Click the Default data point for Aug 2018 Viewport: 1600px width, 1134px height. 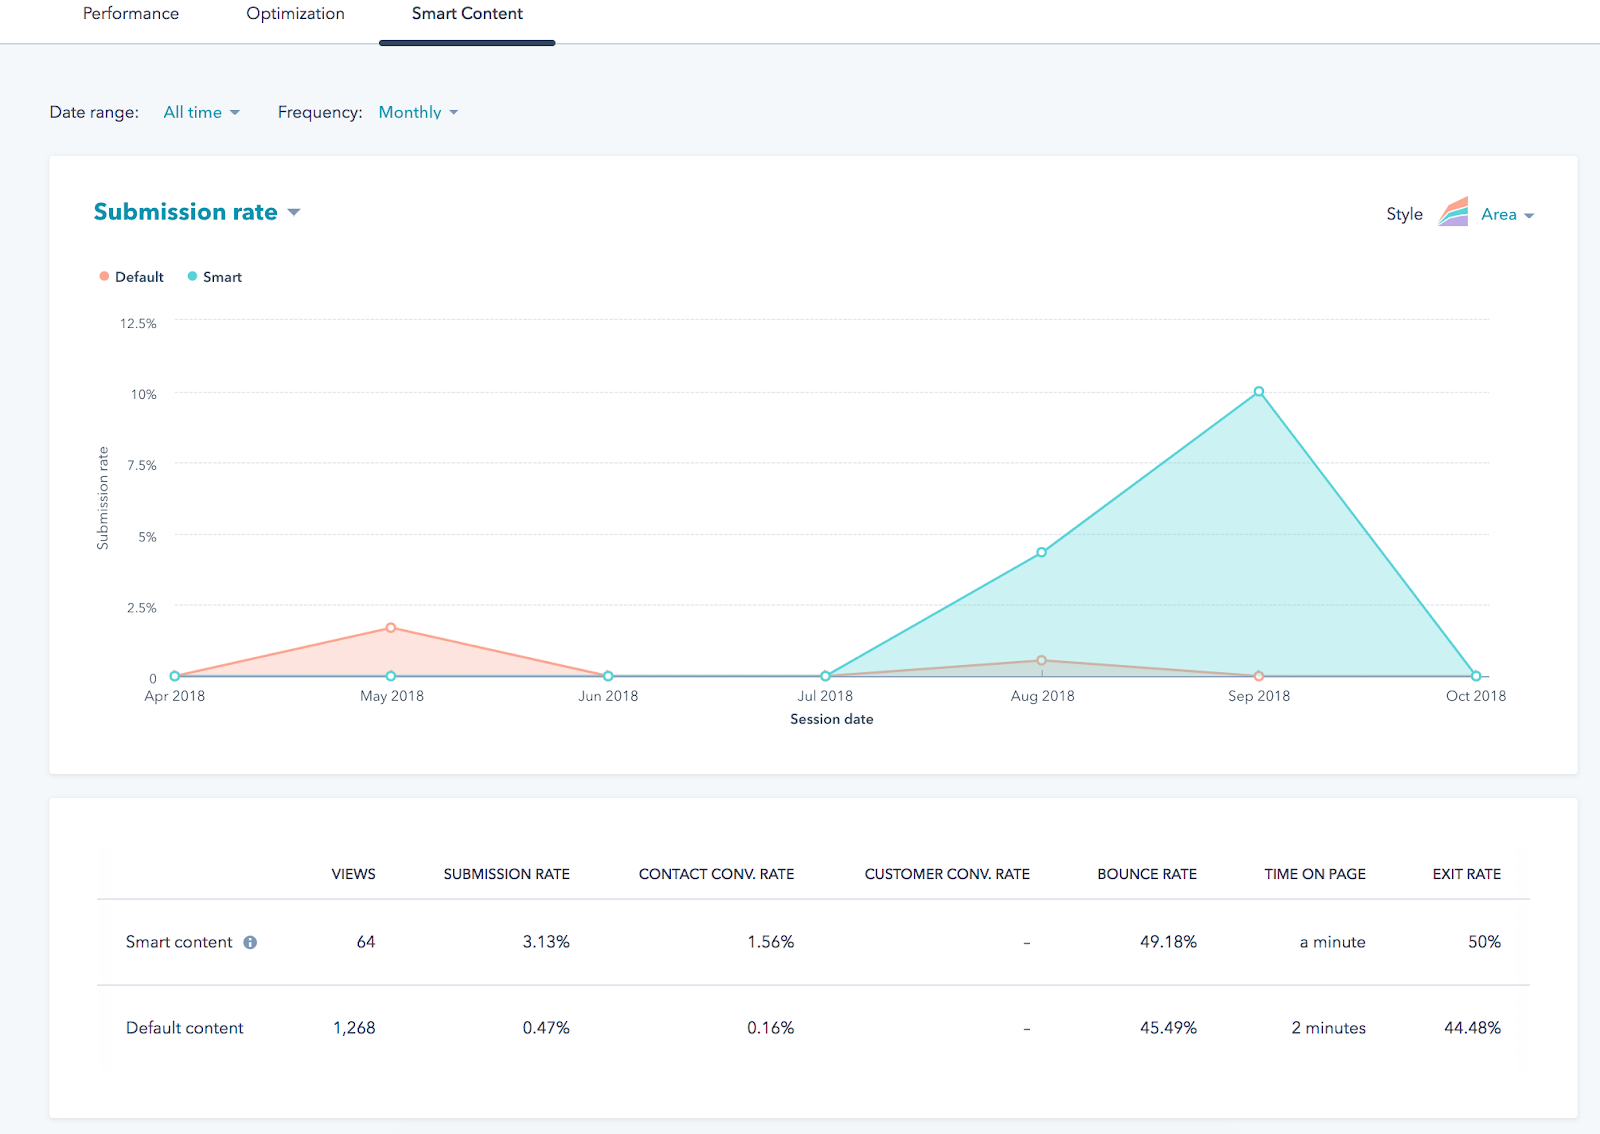(x=1042, y=660)
